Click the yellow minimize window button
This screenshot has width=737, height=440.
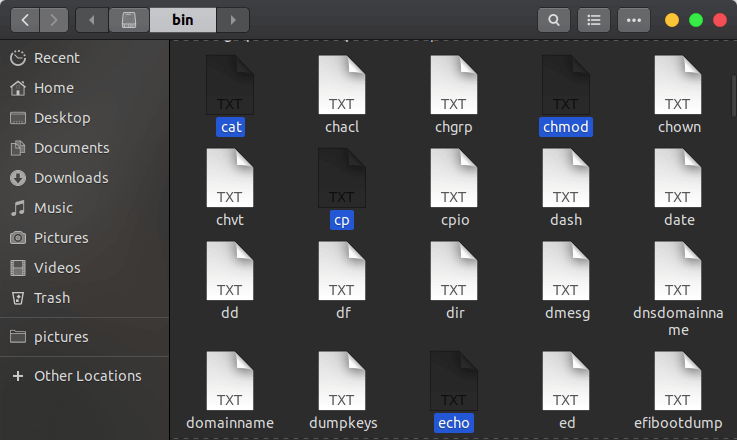(672, 20)
